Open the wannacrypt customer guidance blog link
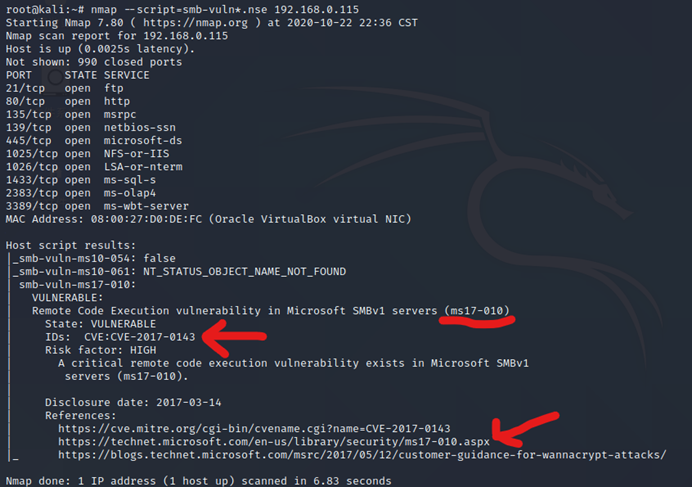Screen dimensions: 692x487 pyautogui.click(x=362, y=455)
